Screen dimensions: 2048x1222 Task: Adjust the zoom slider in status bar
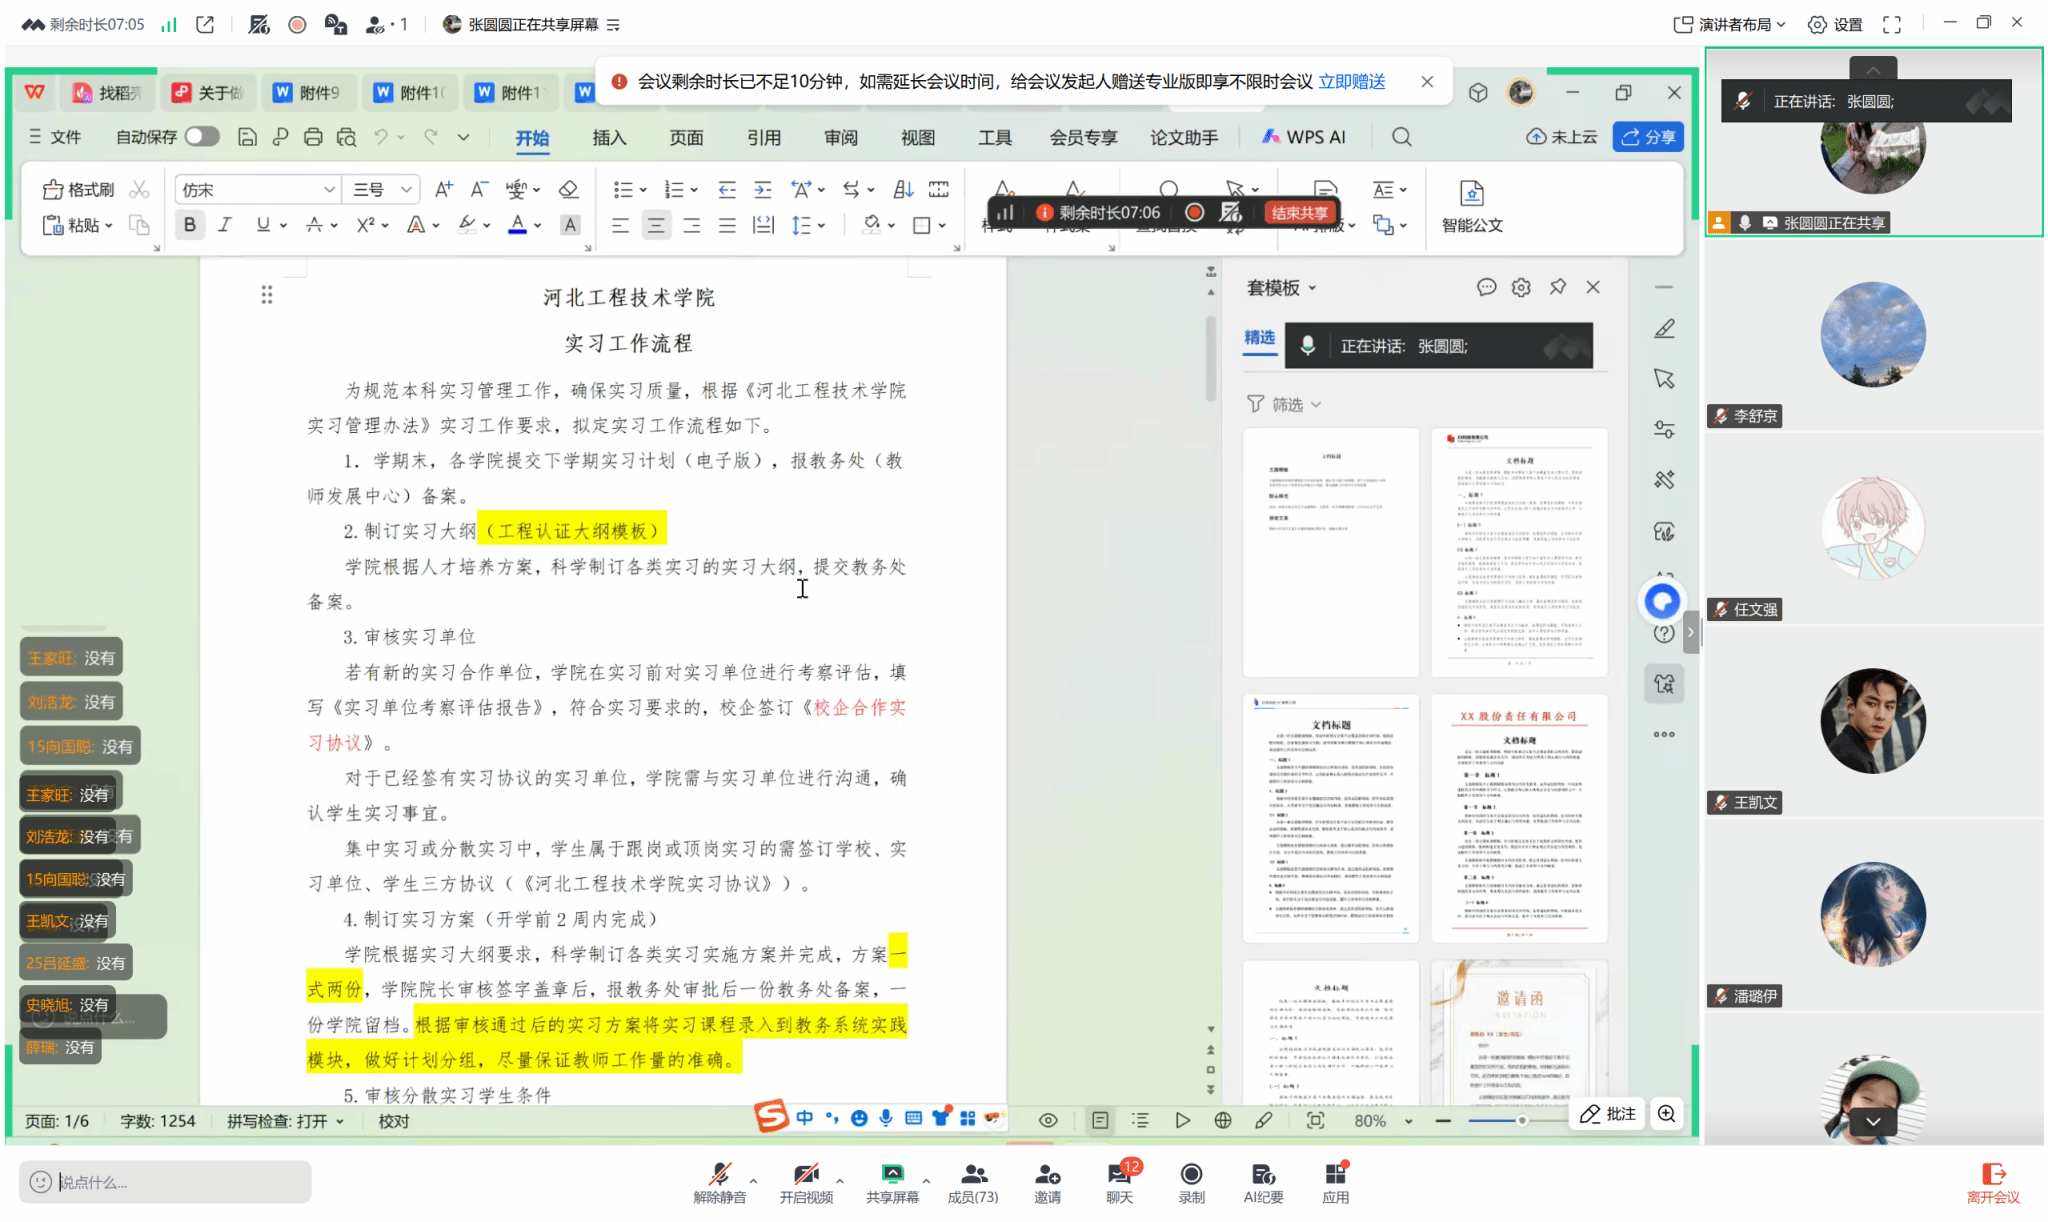click(x=1521, y=1120)
